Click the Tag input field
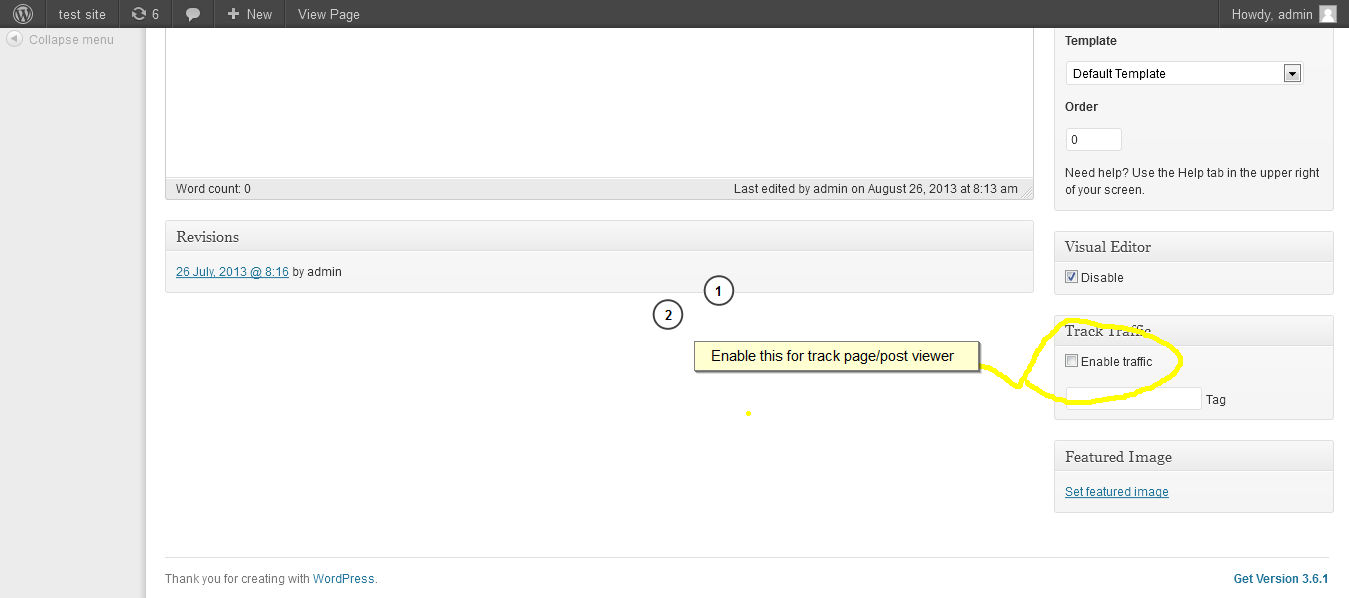This screenshot has height=598, width=1349. click(x=1133, y=398)
